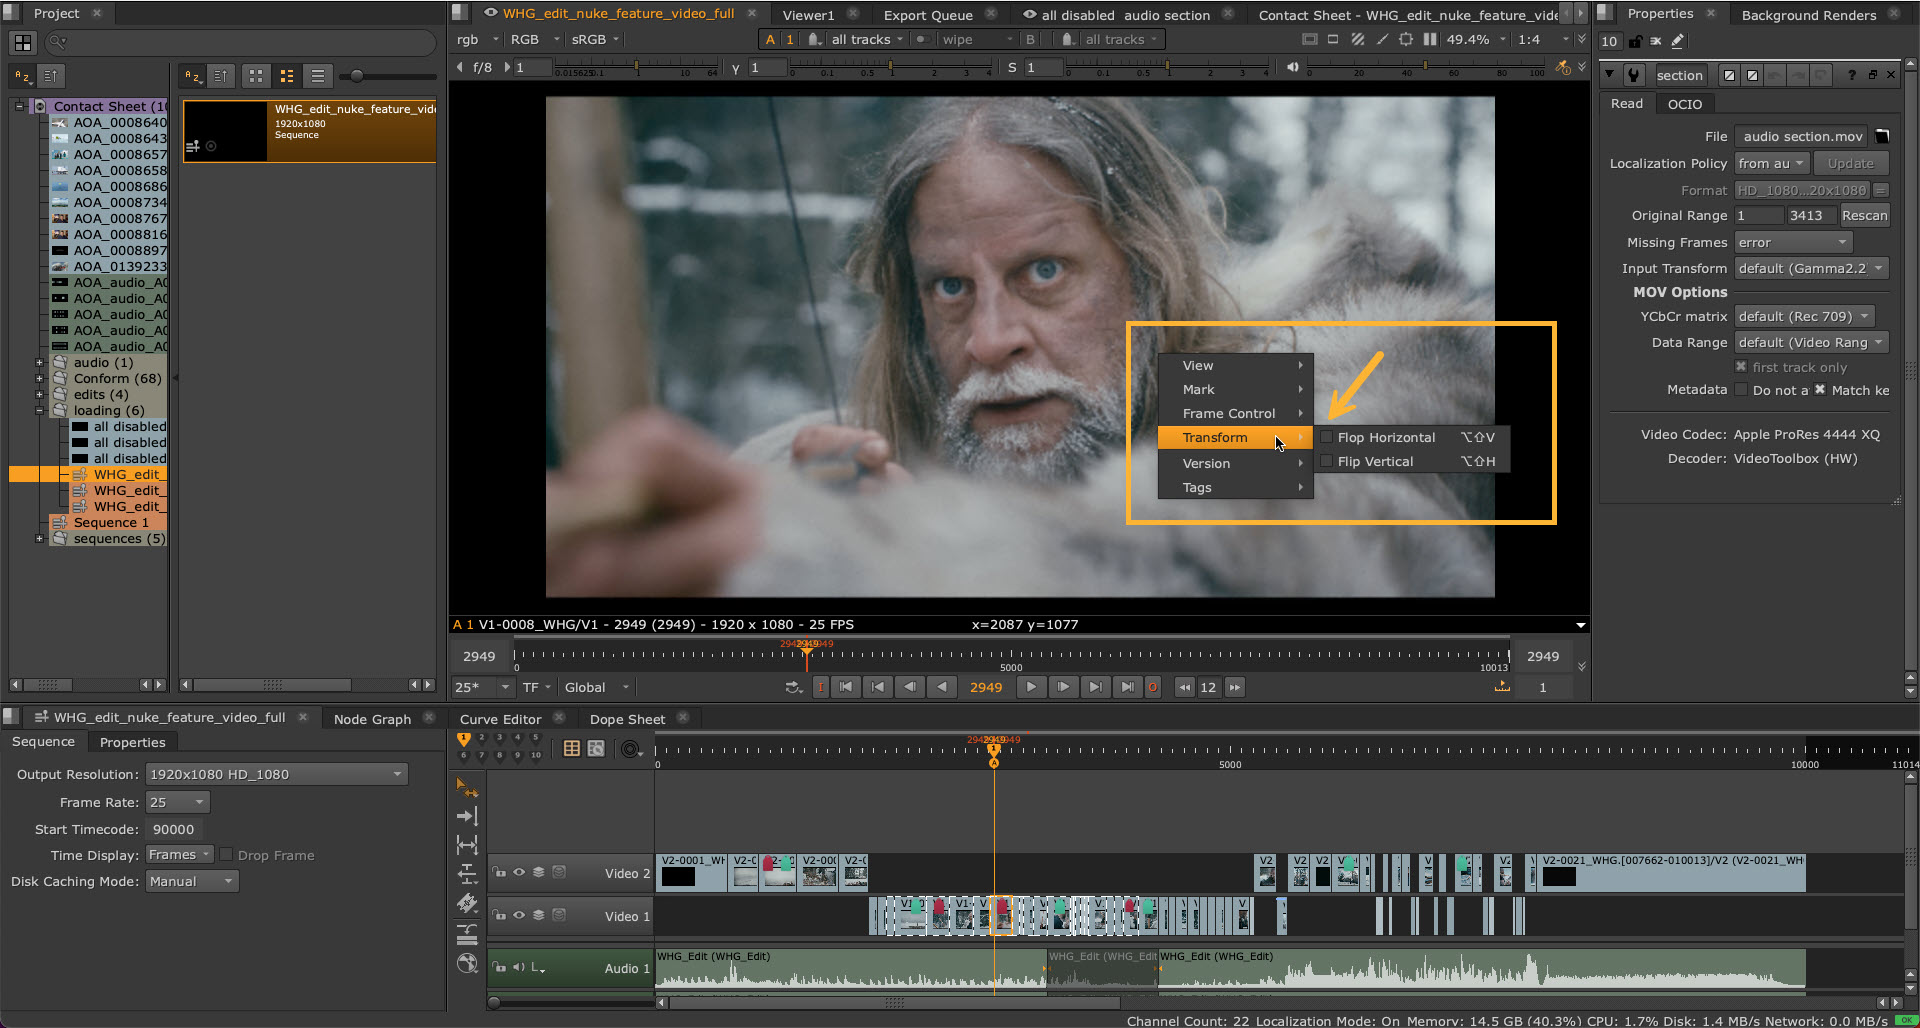
Task: Check the Drop Frame checkbox
Action: (227, 855)
